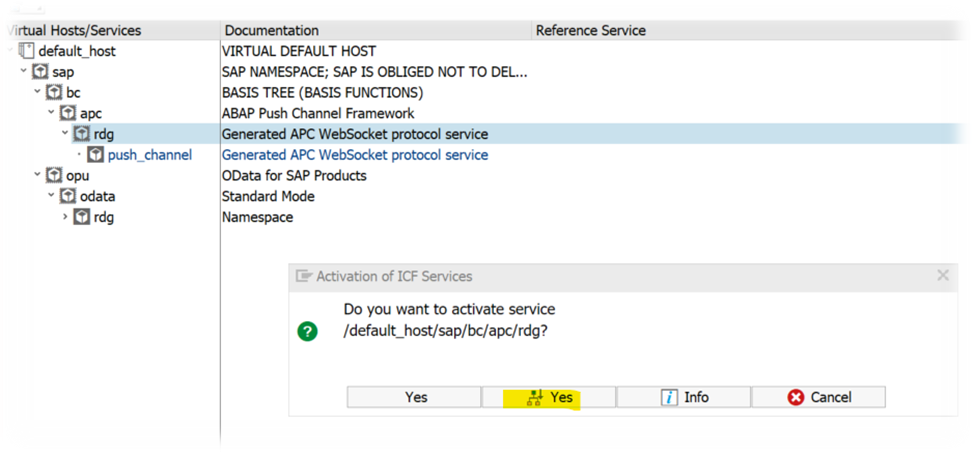The image size is (975, 454).
Task: Collapse the opu tree node
Action: [x=37, y=175]
